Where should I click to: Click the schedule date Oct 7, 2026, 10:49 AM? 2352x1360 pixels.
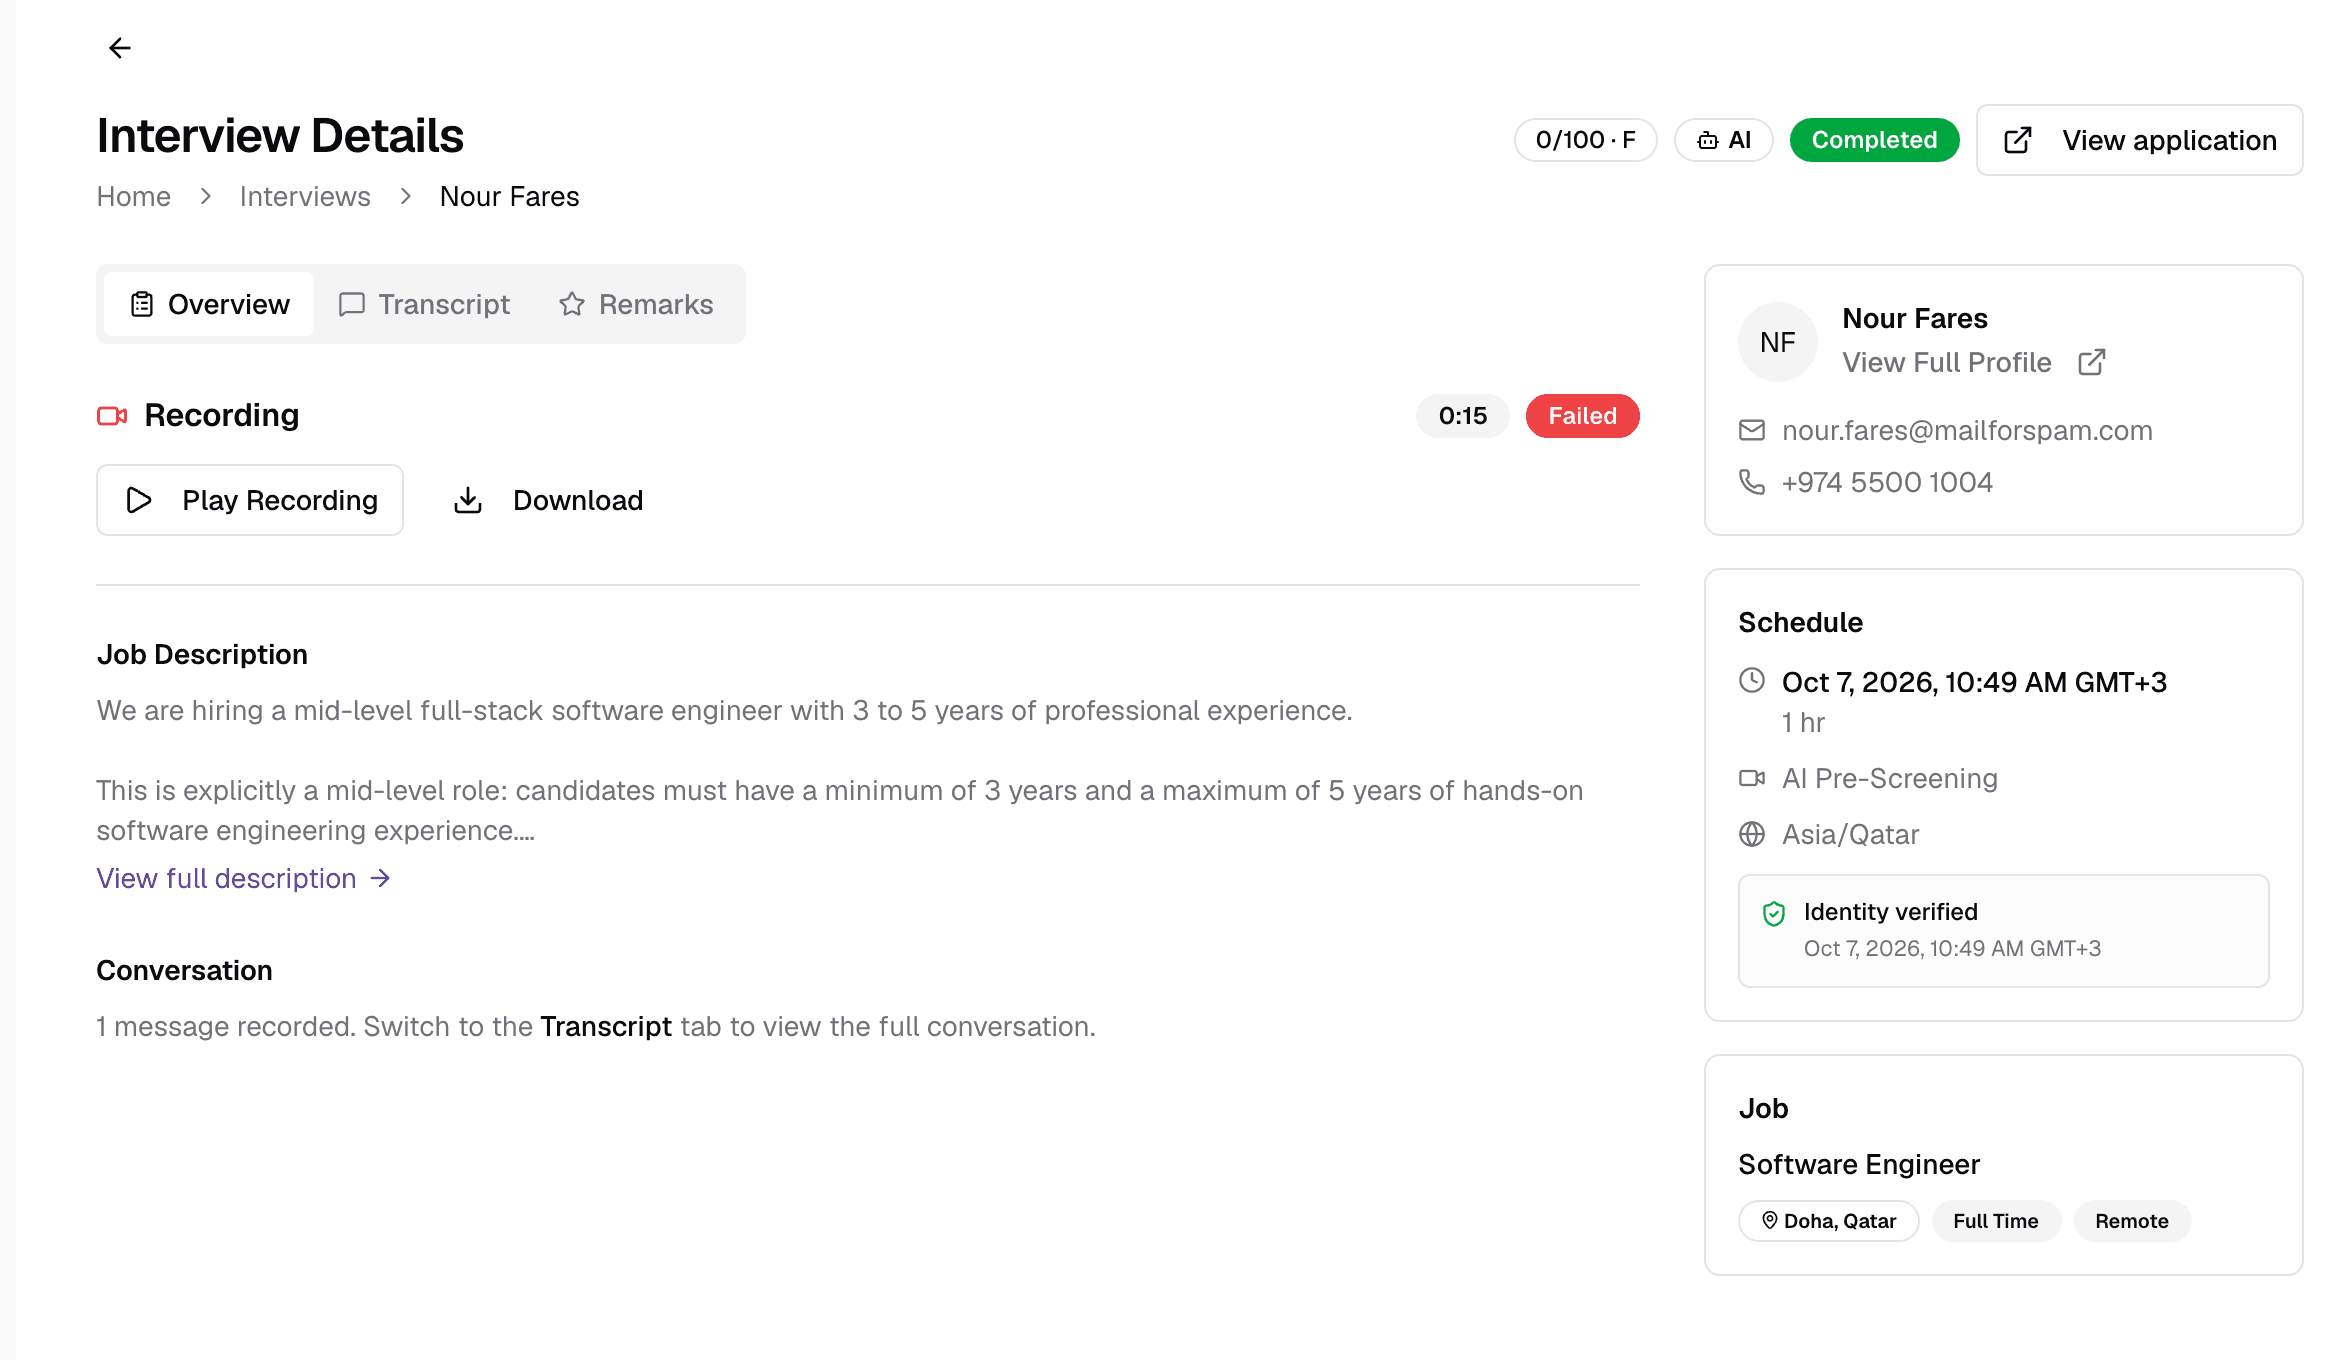point(1974,682)
